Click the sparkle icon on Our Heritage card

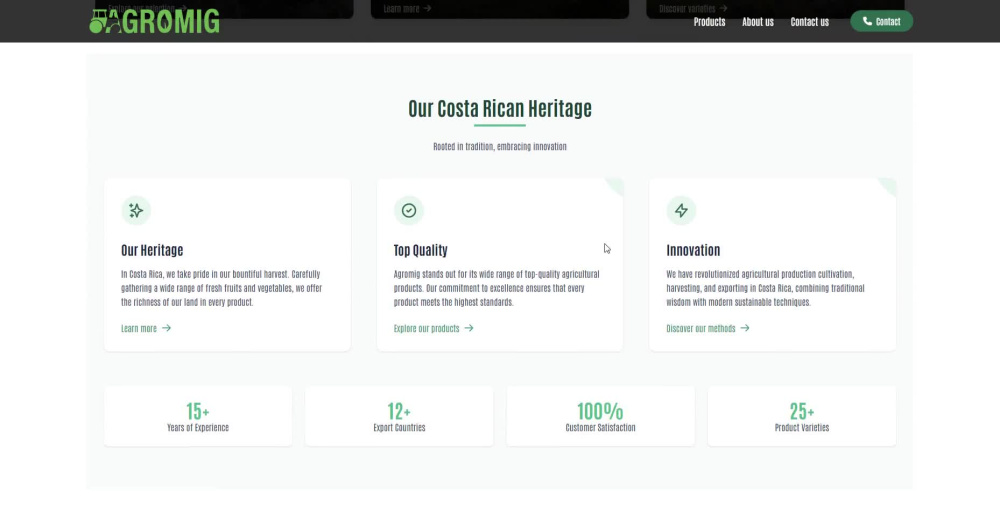[x=136, y=210]
